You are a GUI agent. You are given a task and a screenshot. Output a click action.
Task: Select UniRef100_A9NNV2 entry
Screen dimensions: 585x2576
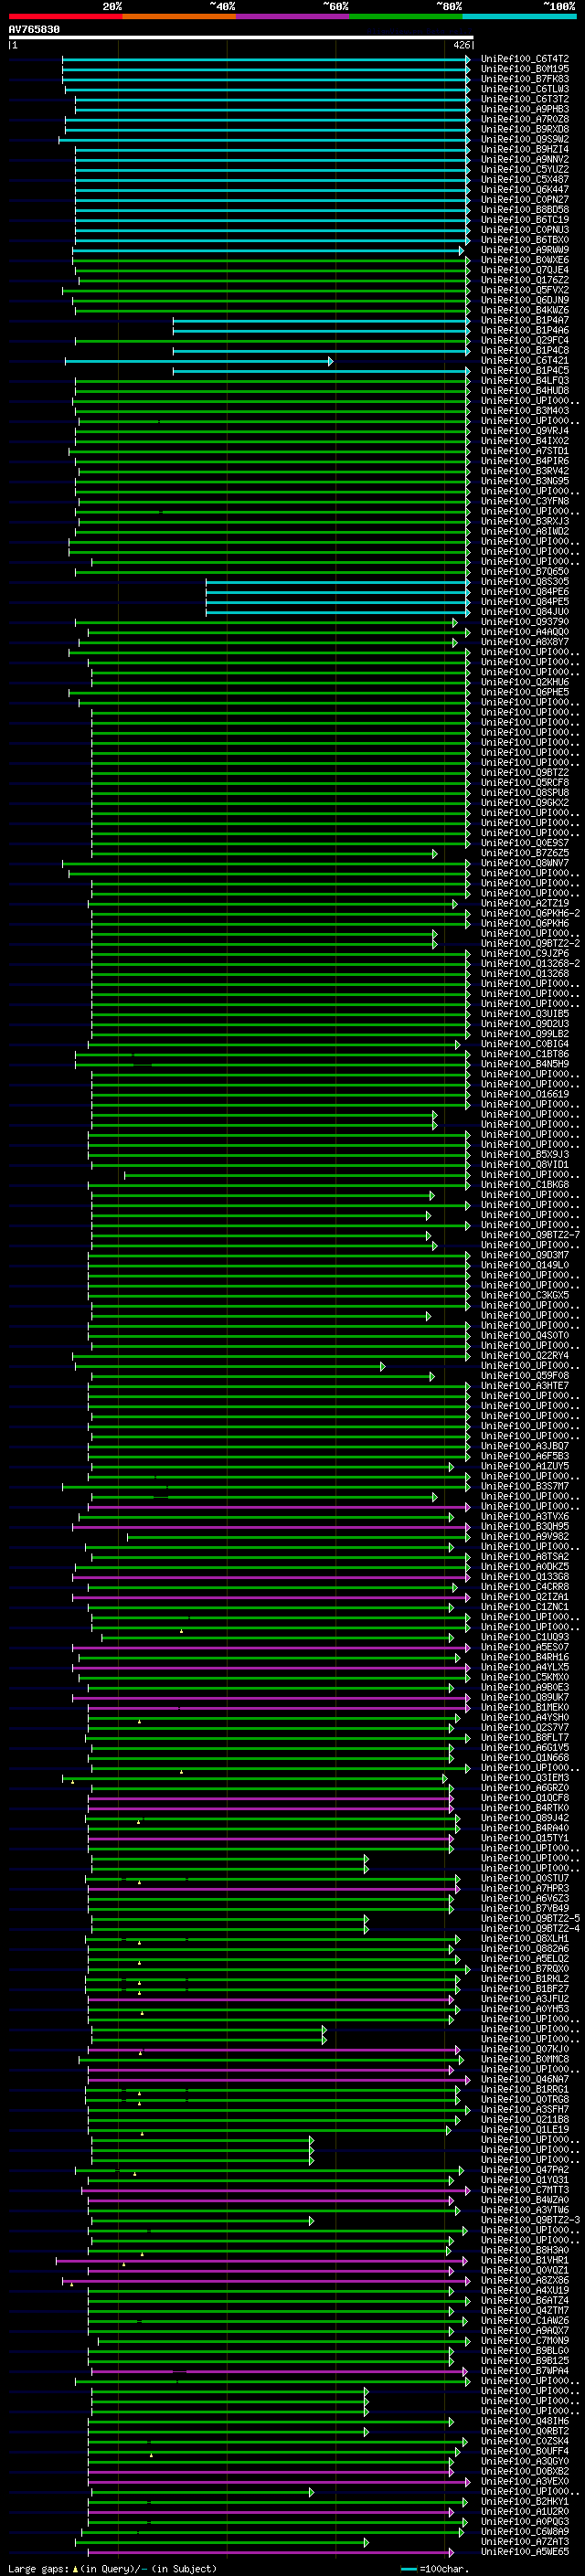point(525,159)
